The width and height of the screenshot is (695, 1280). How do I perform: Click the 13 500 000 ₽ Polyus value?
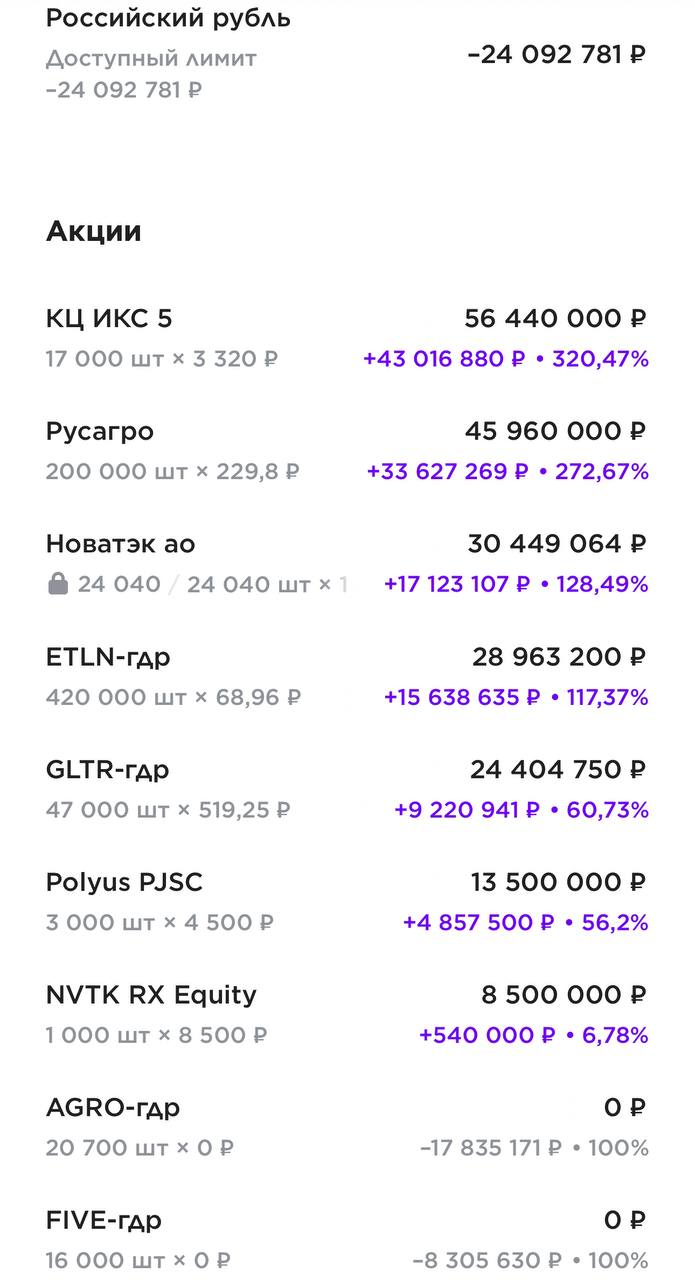click(x=558, y=883)
